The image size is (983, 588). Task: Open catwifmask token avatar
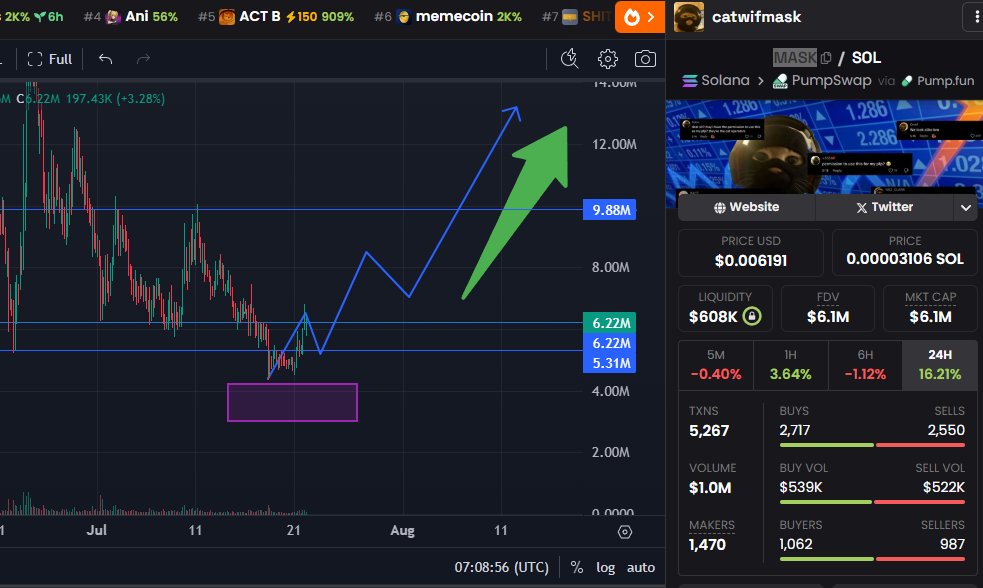688,17
